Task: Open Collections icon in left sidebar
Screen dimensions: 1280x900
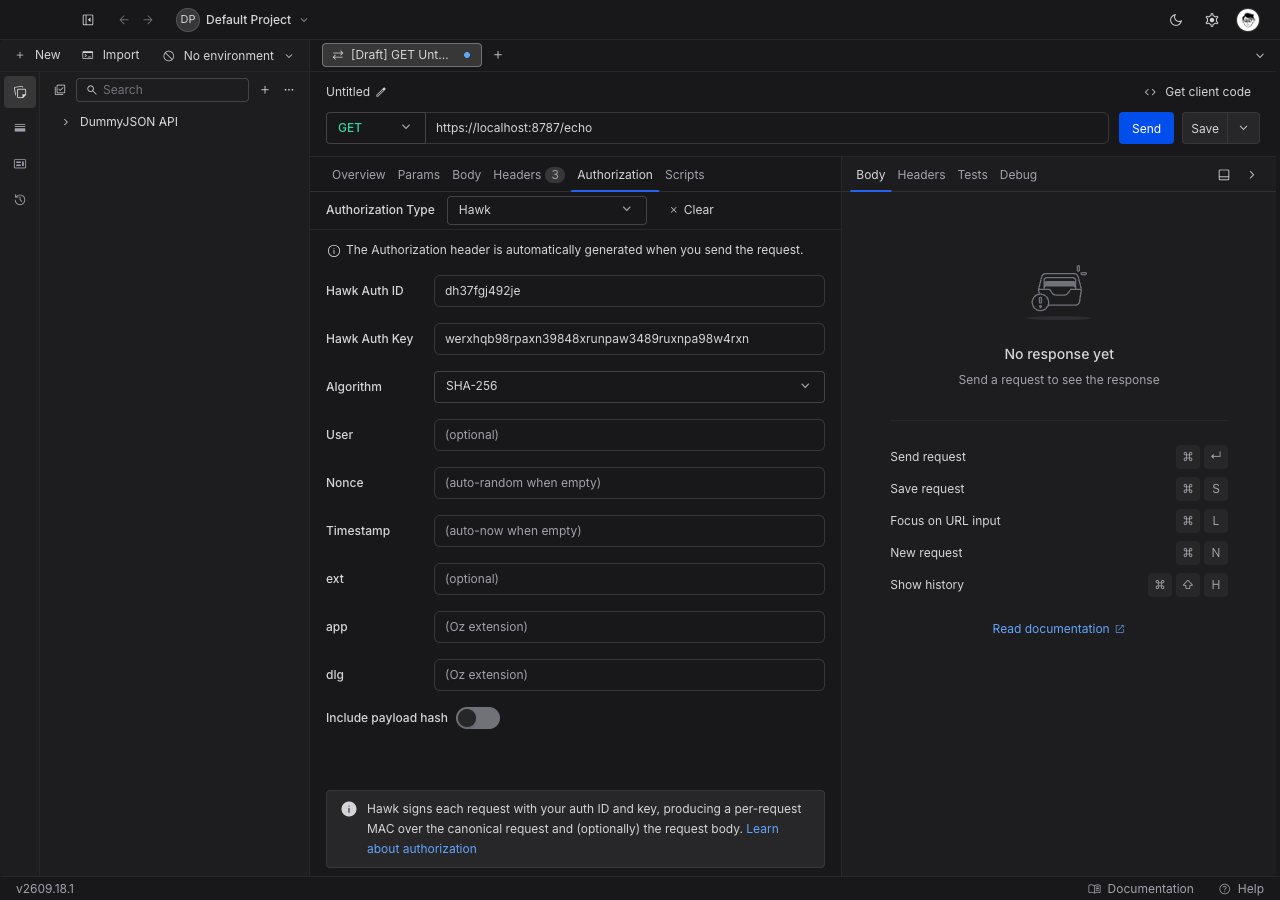Action: click(x=20, y=92)
